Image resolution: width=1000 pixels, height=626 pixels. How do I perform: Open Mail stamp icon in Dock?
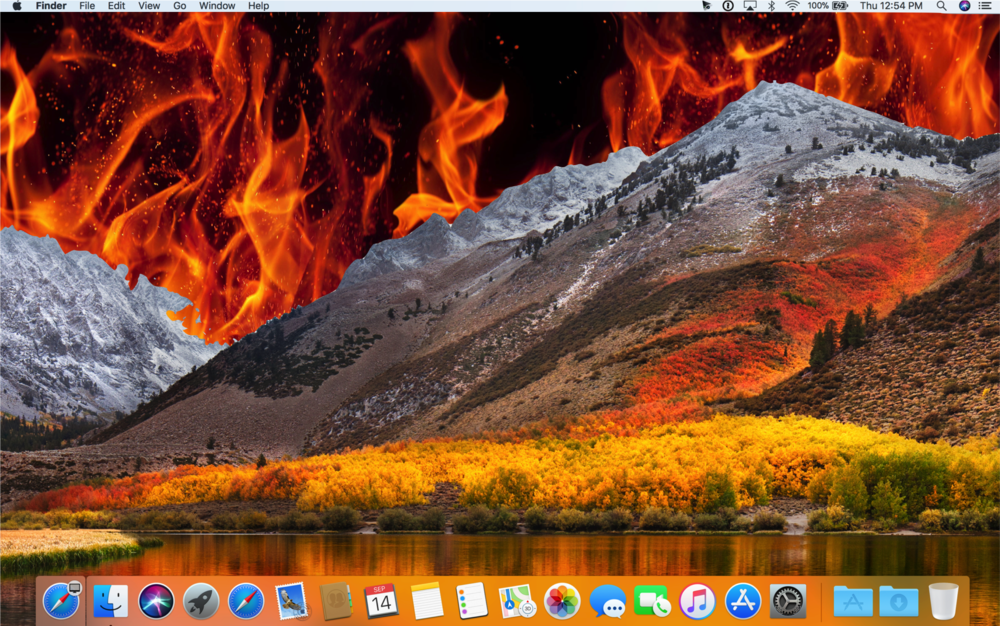[291, 601]
